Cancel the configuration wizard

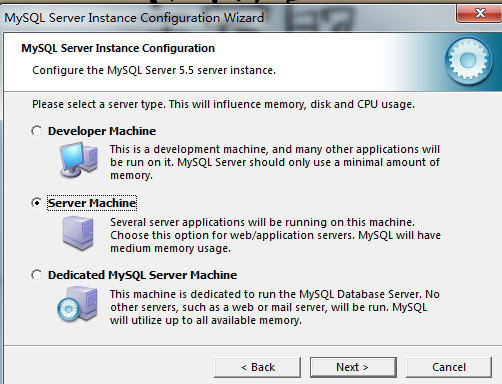click(x=449, y=367)
